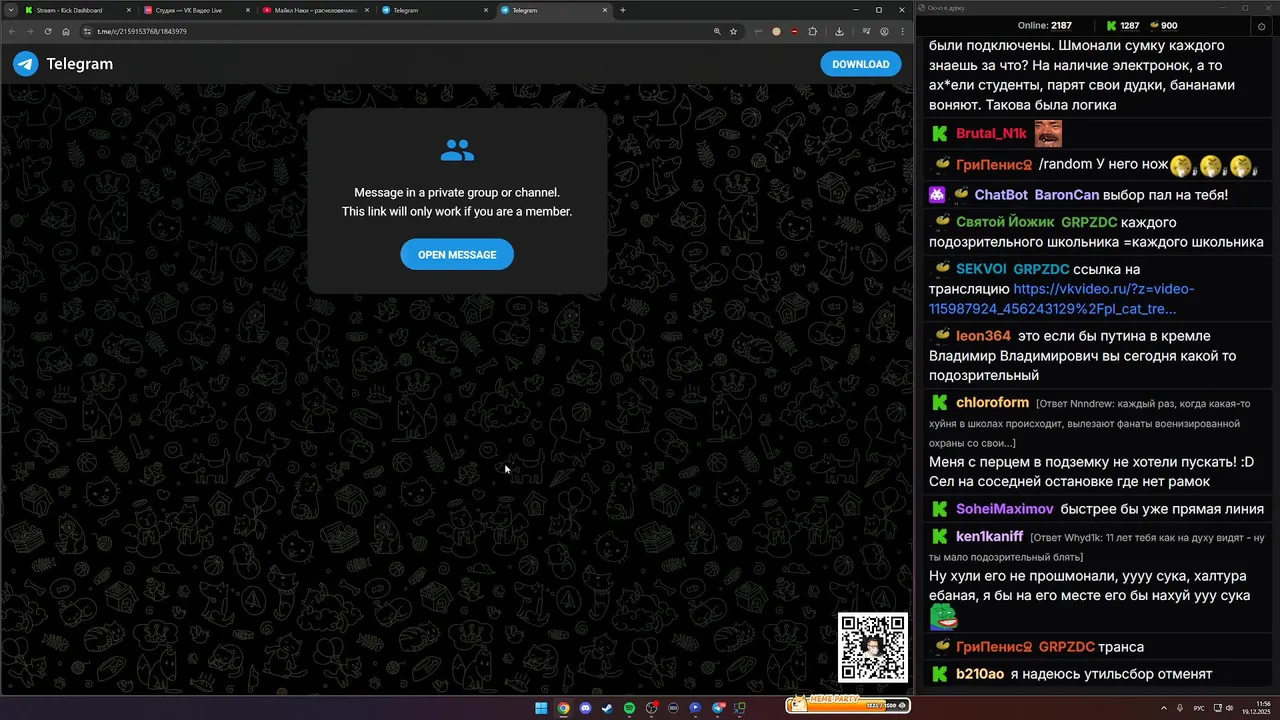Go back in browser history

pyautogui.click(x=12, y=31)
